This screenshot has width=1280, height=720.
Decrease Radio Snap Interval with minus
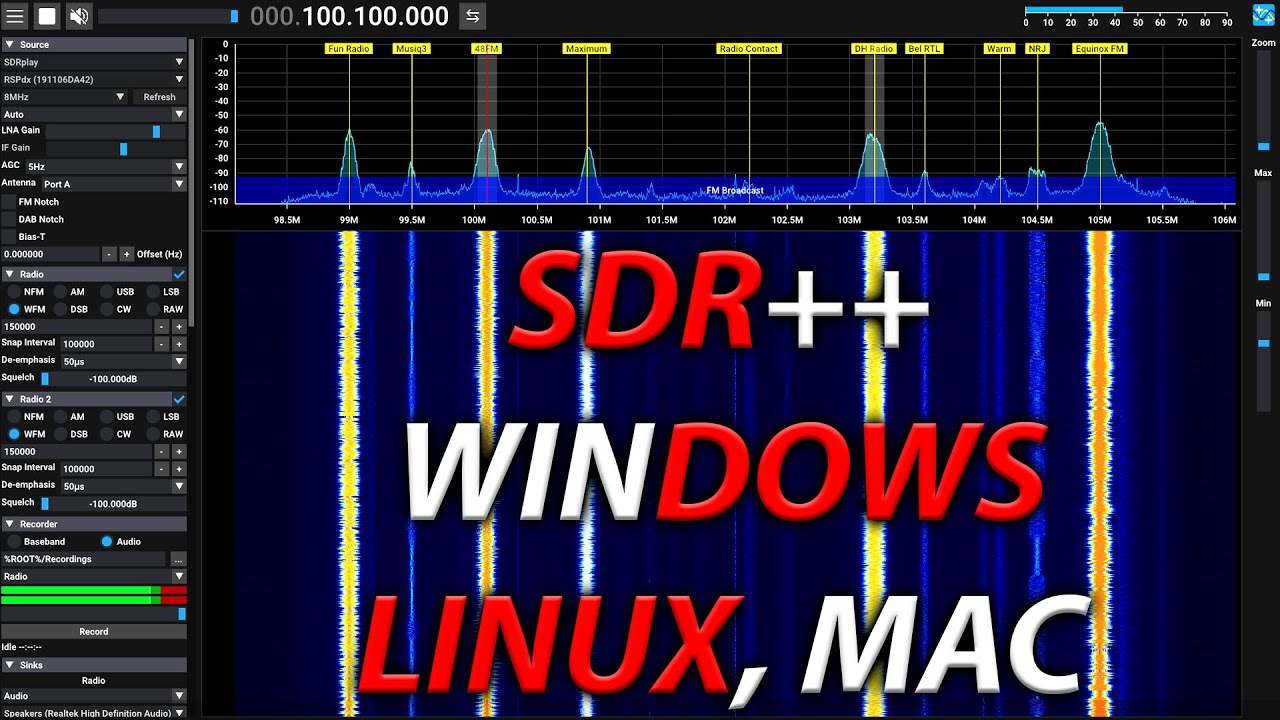pos(161,344)
